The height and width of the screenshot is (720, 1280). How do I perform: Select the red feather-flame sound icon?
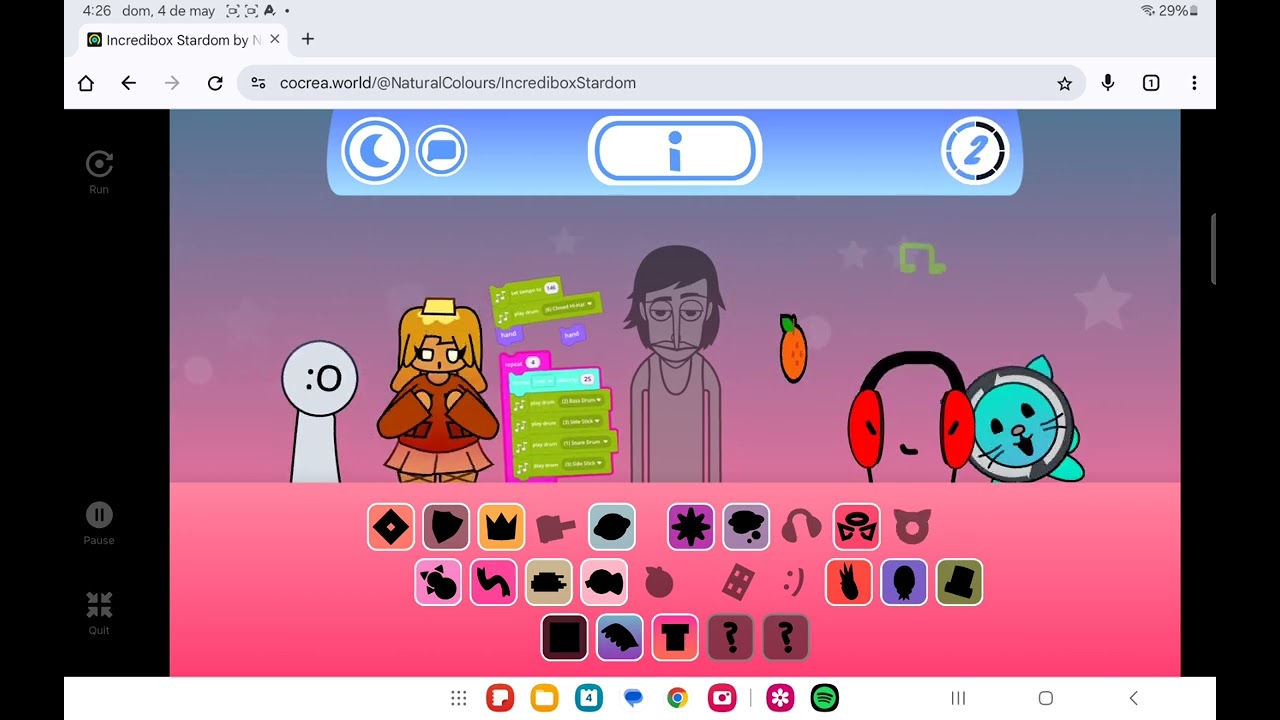coord(849,582)
